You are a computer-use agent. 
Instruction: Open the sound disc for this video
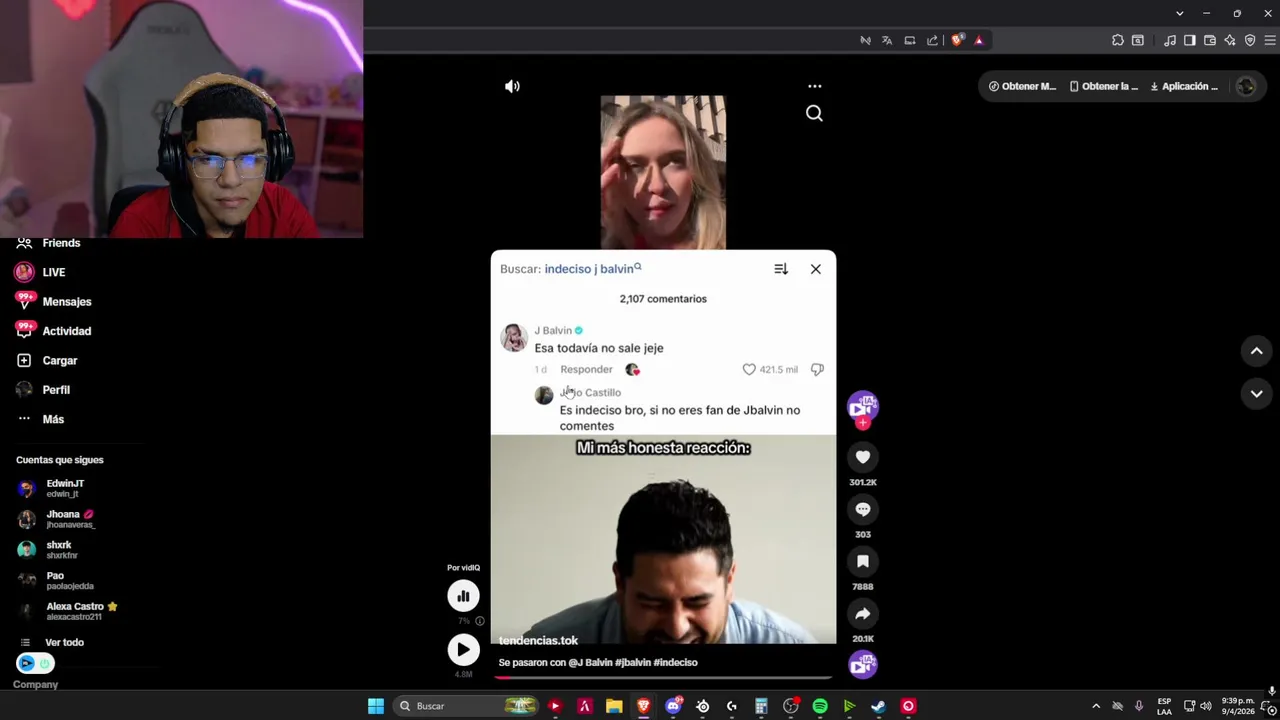point(863,665)
